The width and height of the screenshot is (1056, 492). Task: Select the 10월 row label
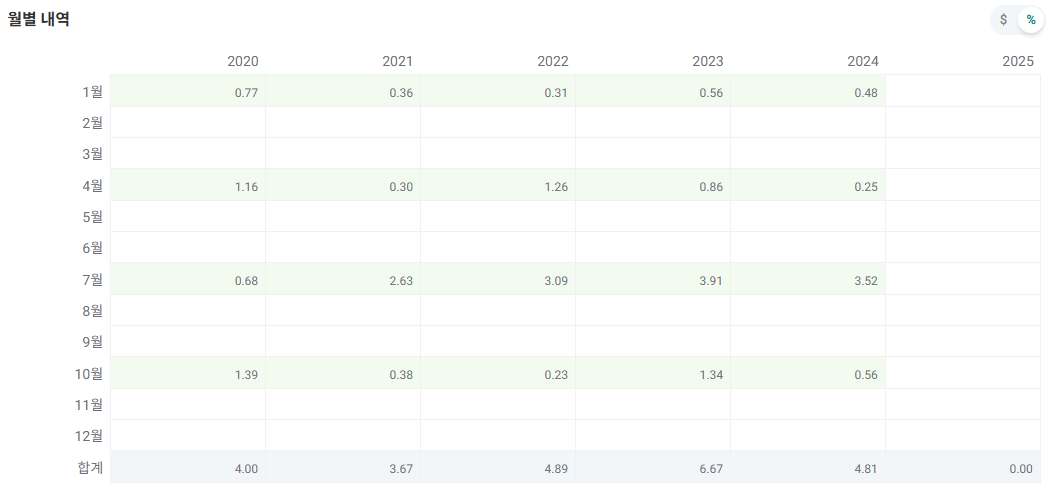point(89,373)
